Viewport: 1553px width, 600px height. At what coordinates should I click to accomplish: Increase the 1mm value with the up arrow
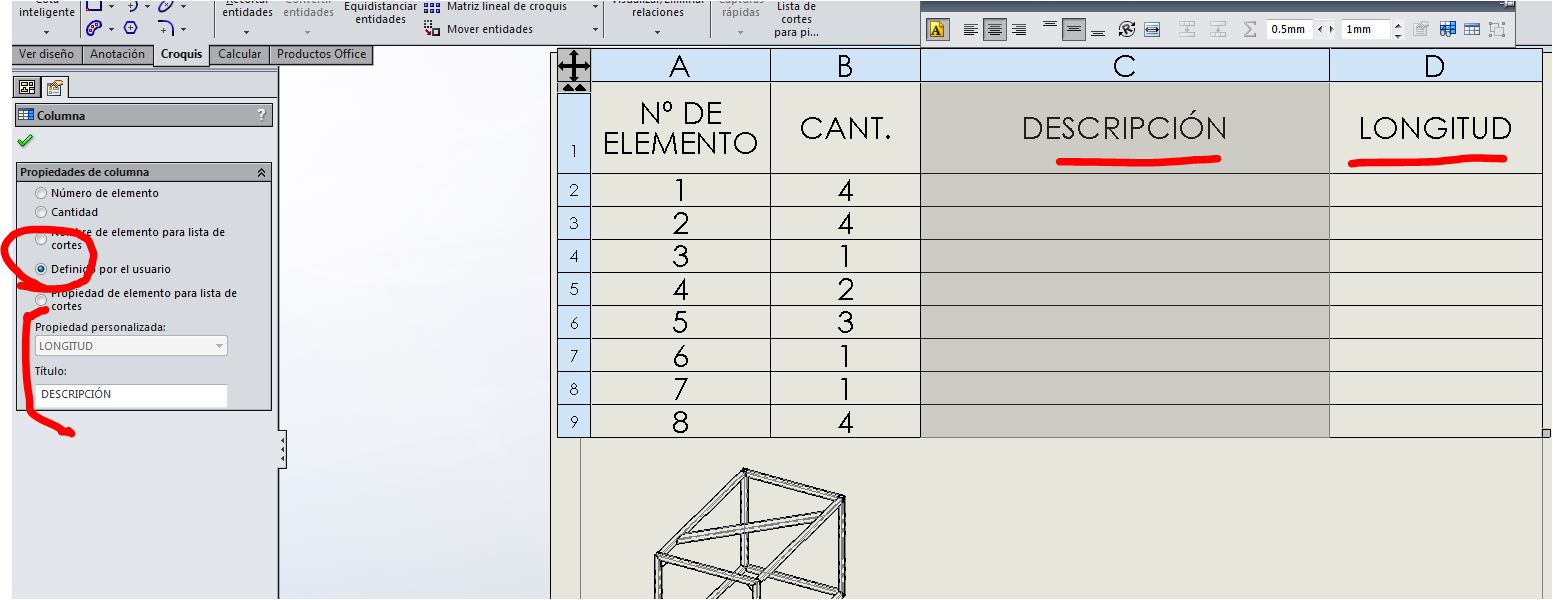[x=1398, y=25]
